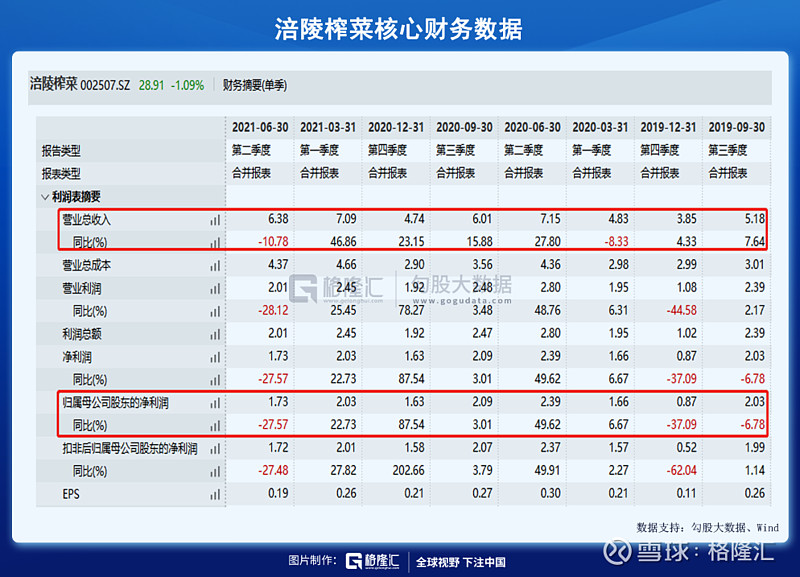This screenshot has width=800, height=577.
Task: Open chart icon for 净利润 row
Action: 215,358
